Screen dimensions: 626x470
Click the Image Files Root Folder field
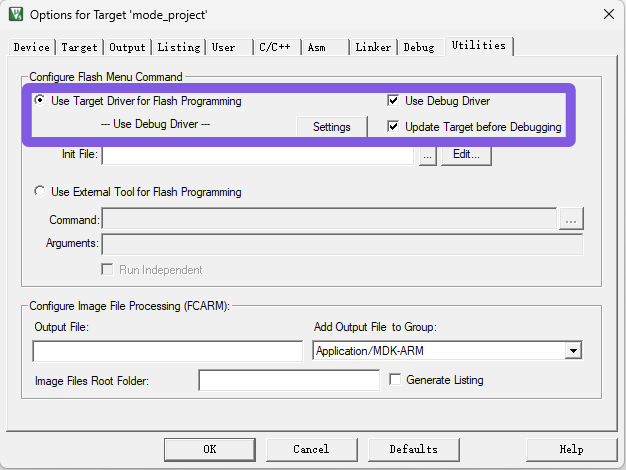pos(289,381)
